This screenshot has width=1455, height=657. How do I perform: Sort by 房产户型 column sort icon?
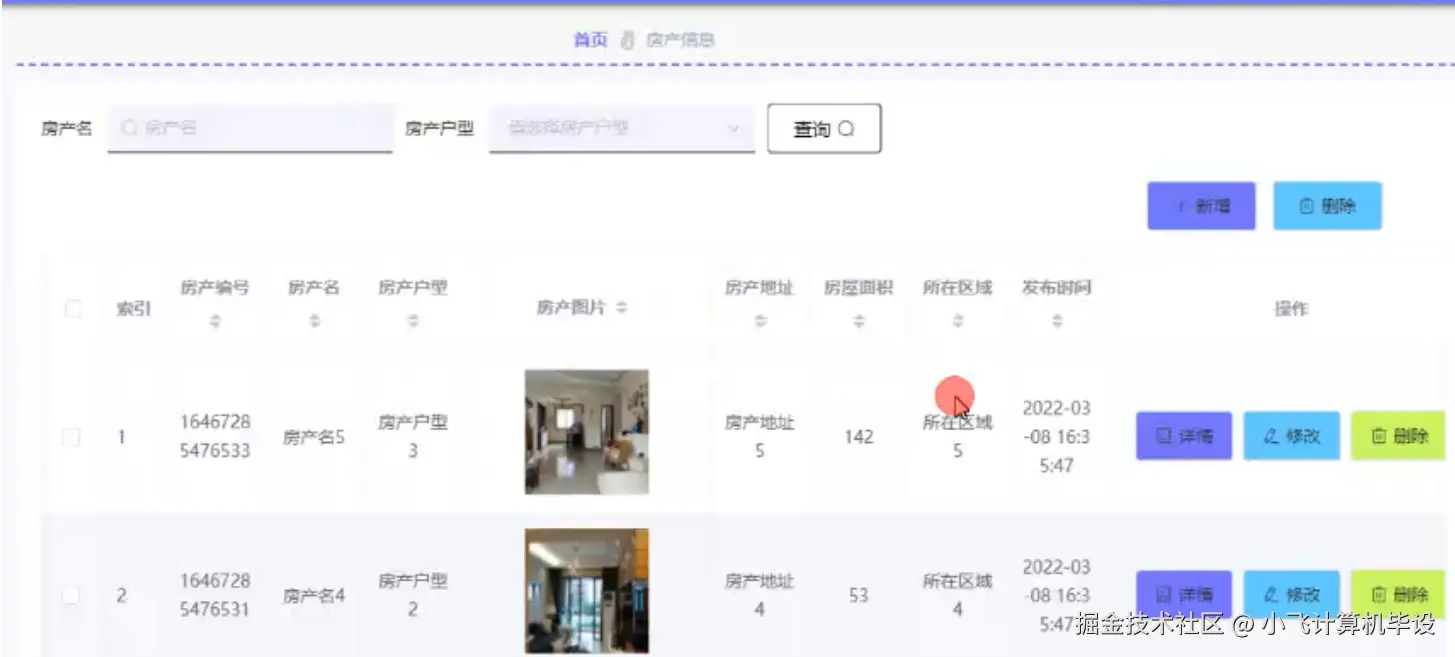click(413, 321)
